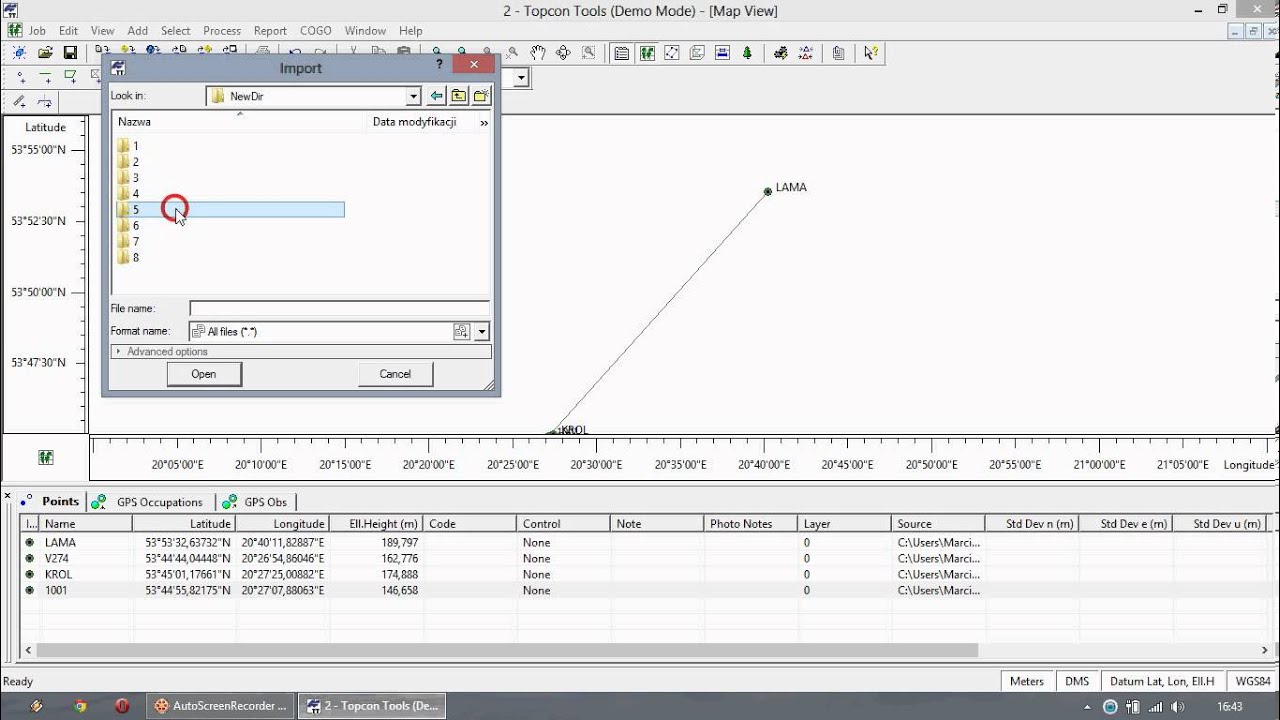Open the Job menu
This screenshot has width=1280, height=720.
[37, 31]
